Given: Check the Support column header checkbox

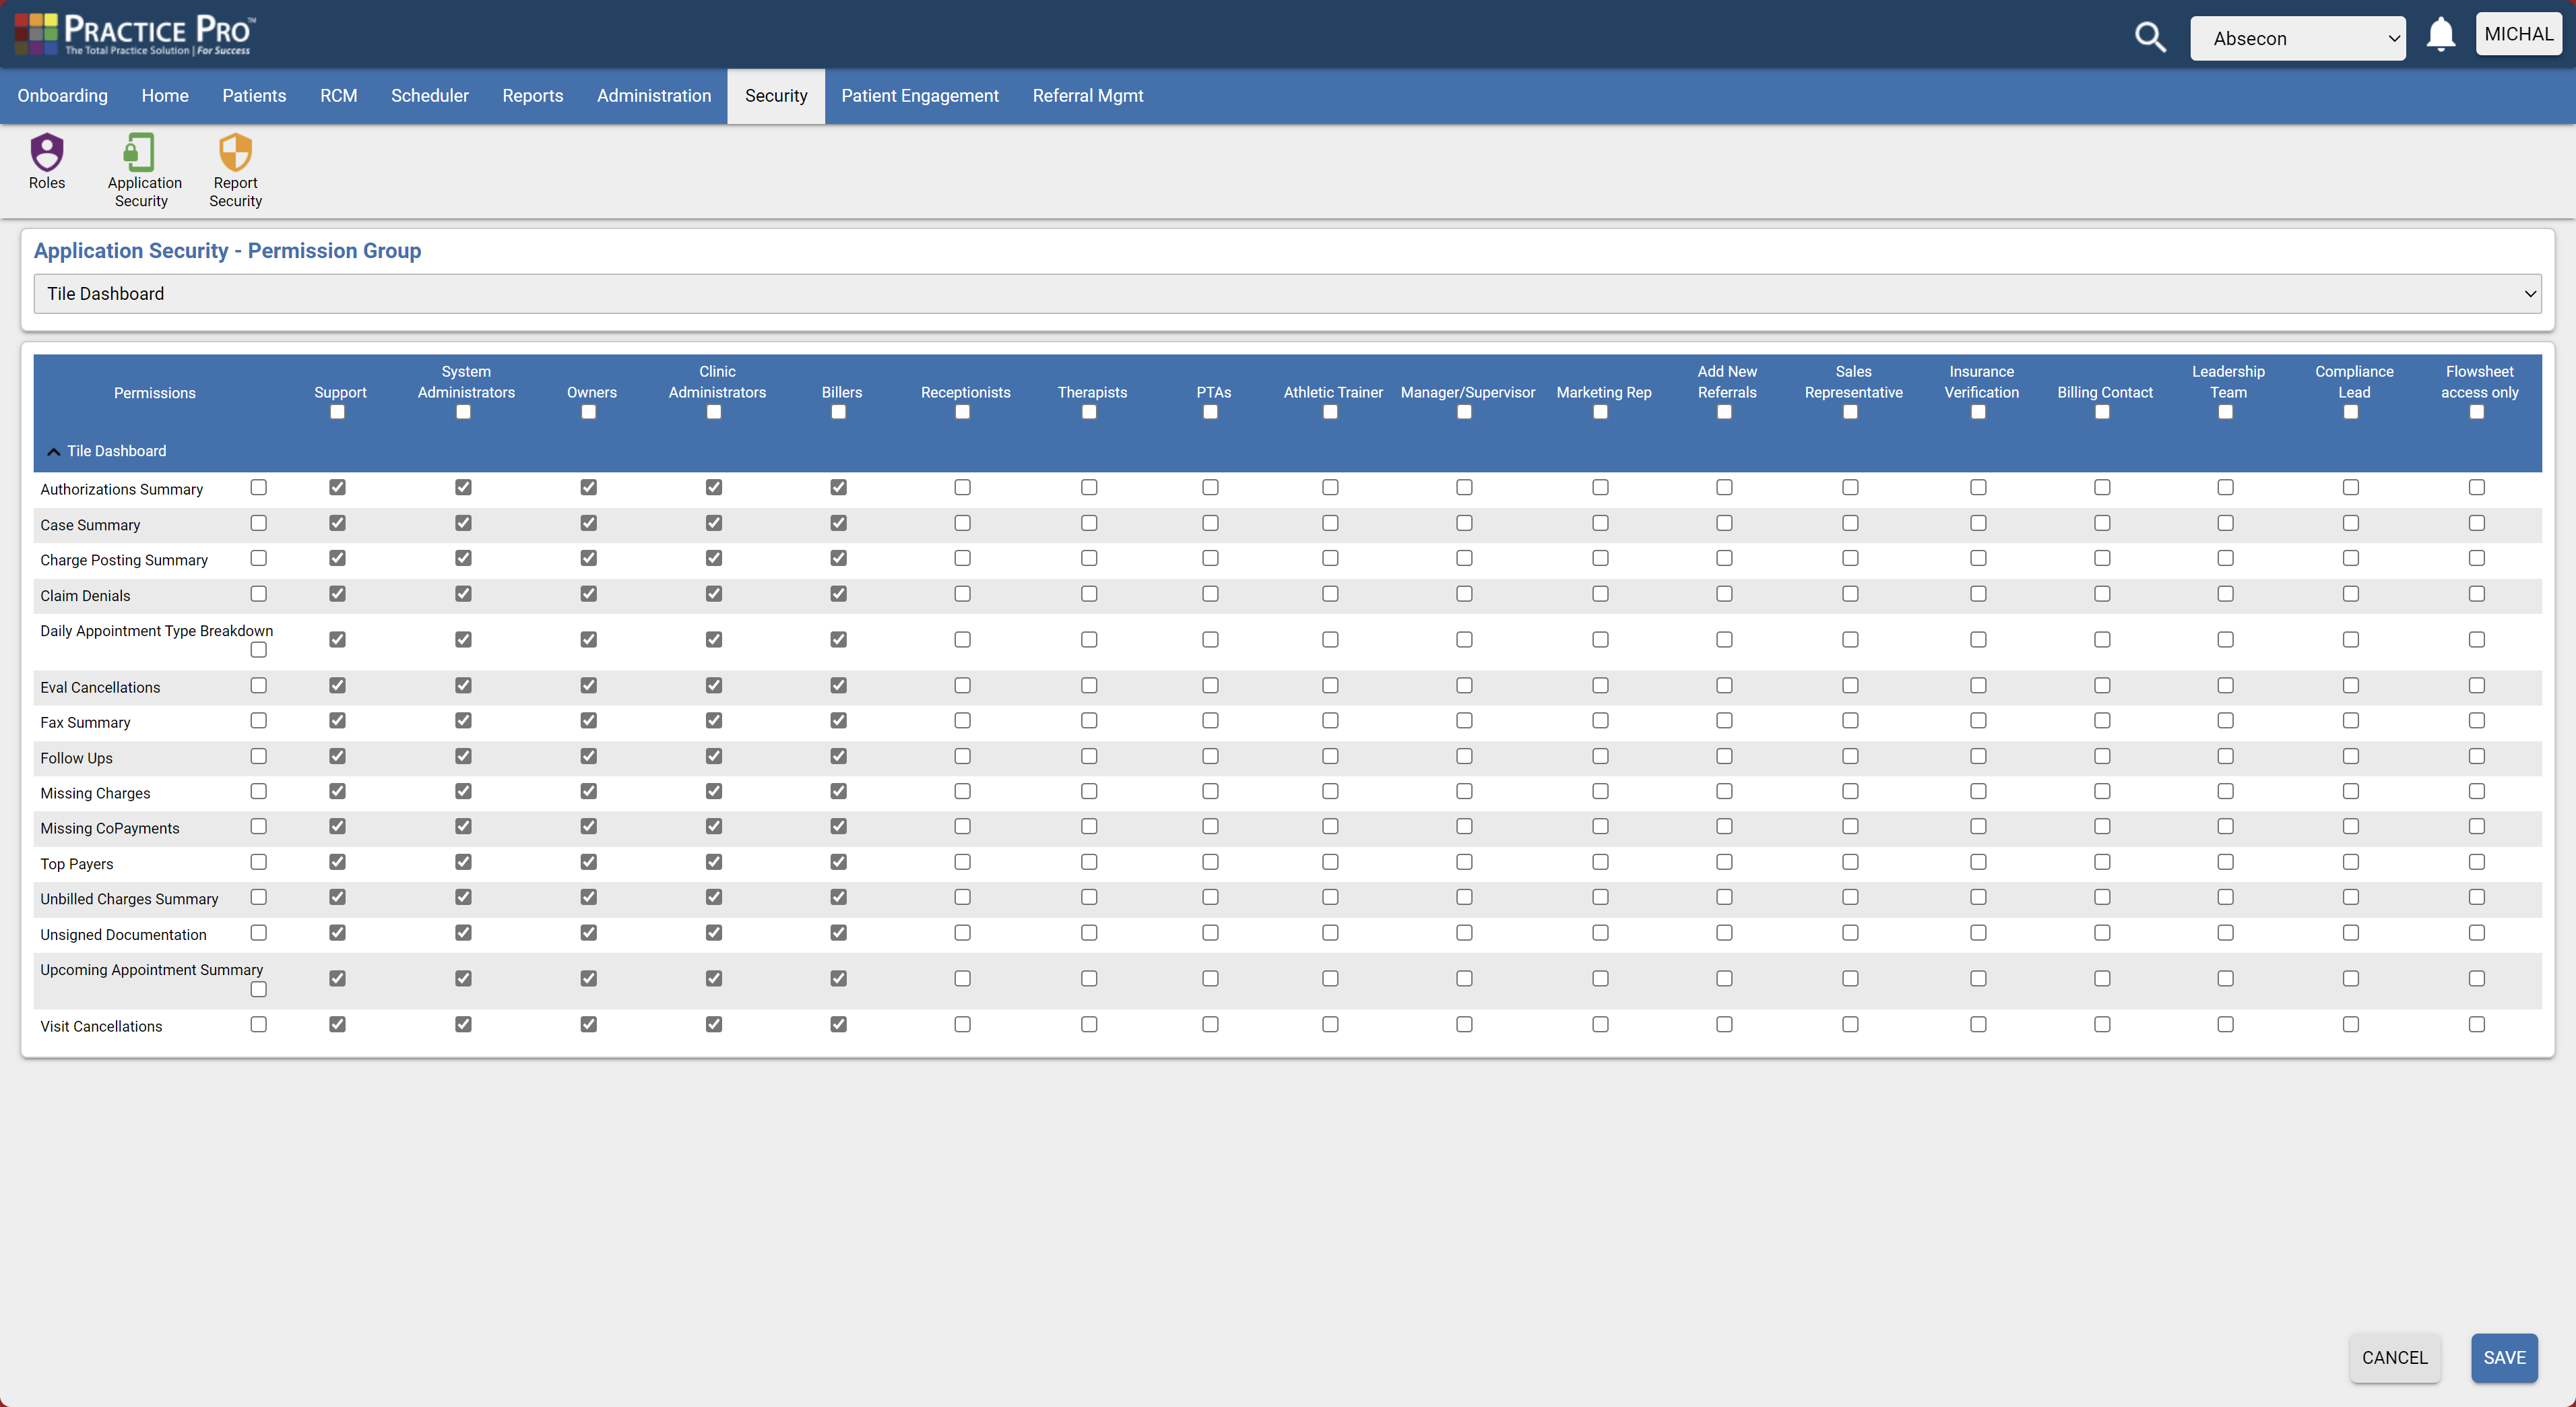Looking at the screenshot, I should click(337, 411).
